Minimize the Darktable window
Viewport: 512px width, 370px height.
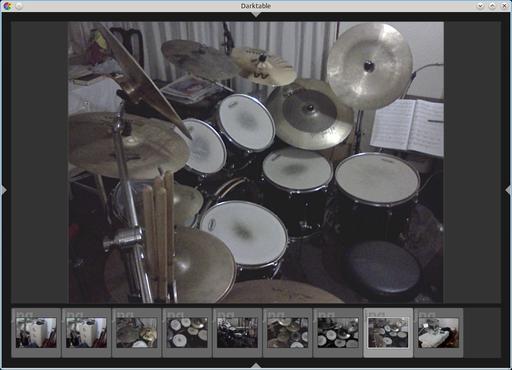pos(480,6)
